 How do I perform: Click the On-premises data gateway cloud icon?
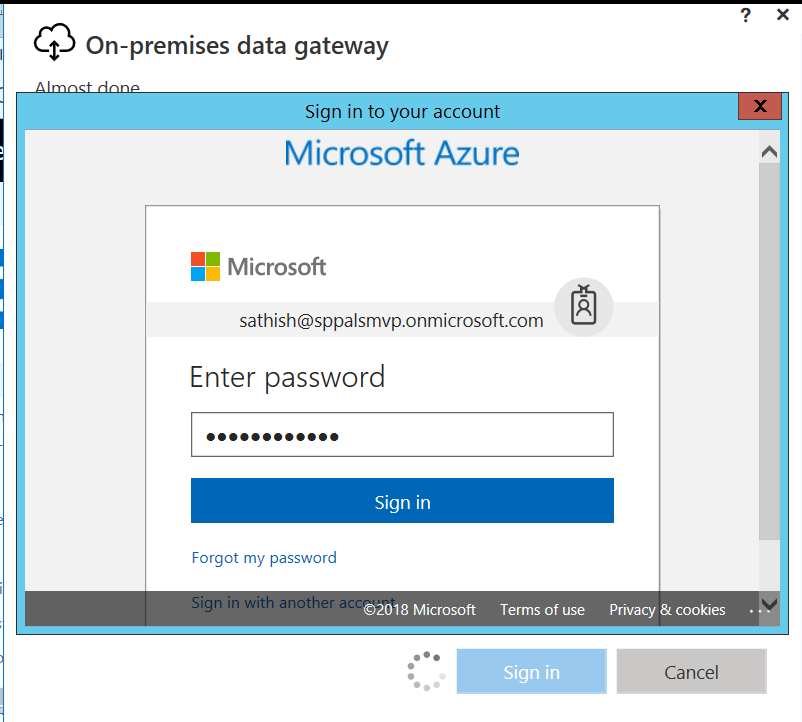54,42
